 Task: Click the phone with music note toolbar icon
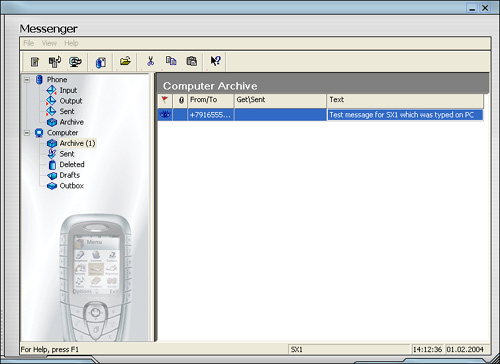click(55, 62)
